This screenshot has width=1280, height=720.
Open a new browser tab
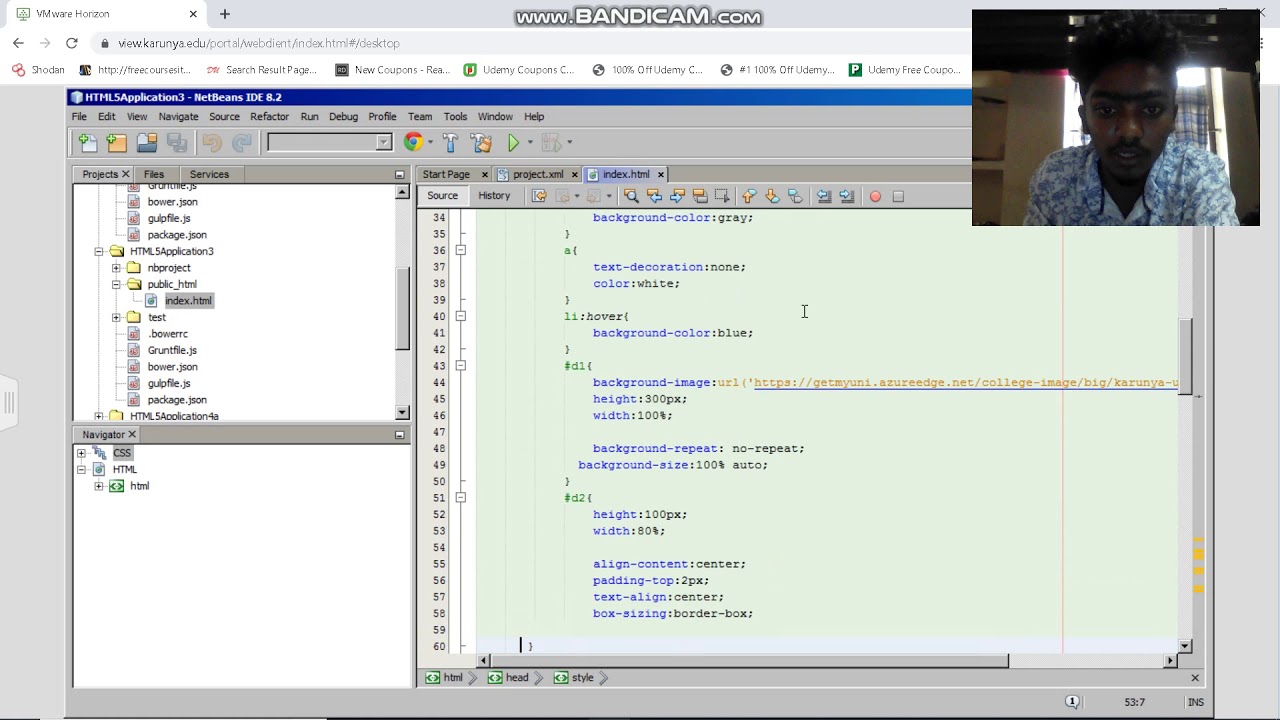click(x=225, y=14)
